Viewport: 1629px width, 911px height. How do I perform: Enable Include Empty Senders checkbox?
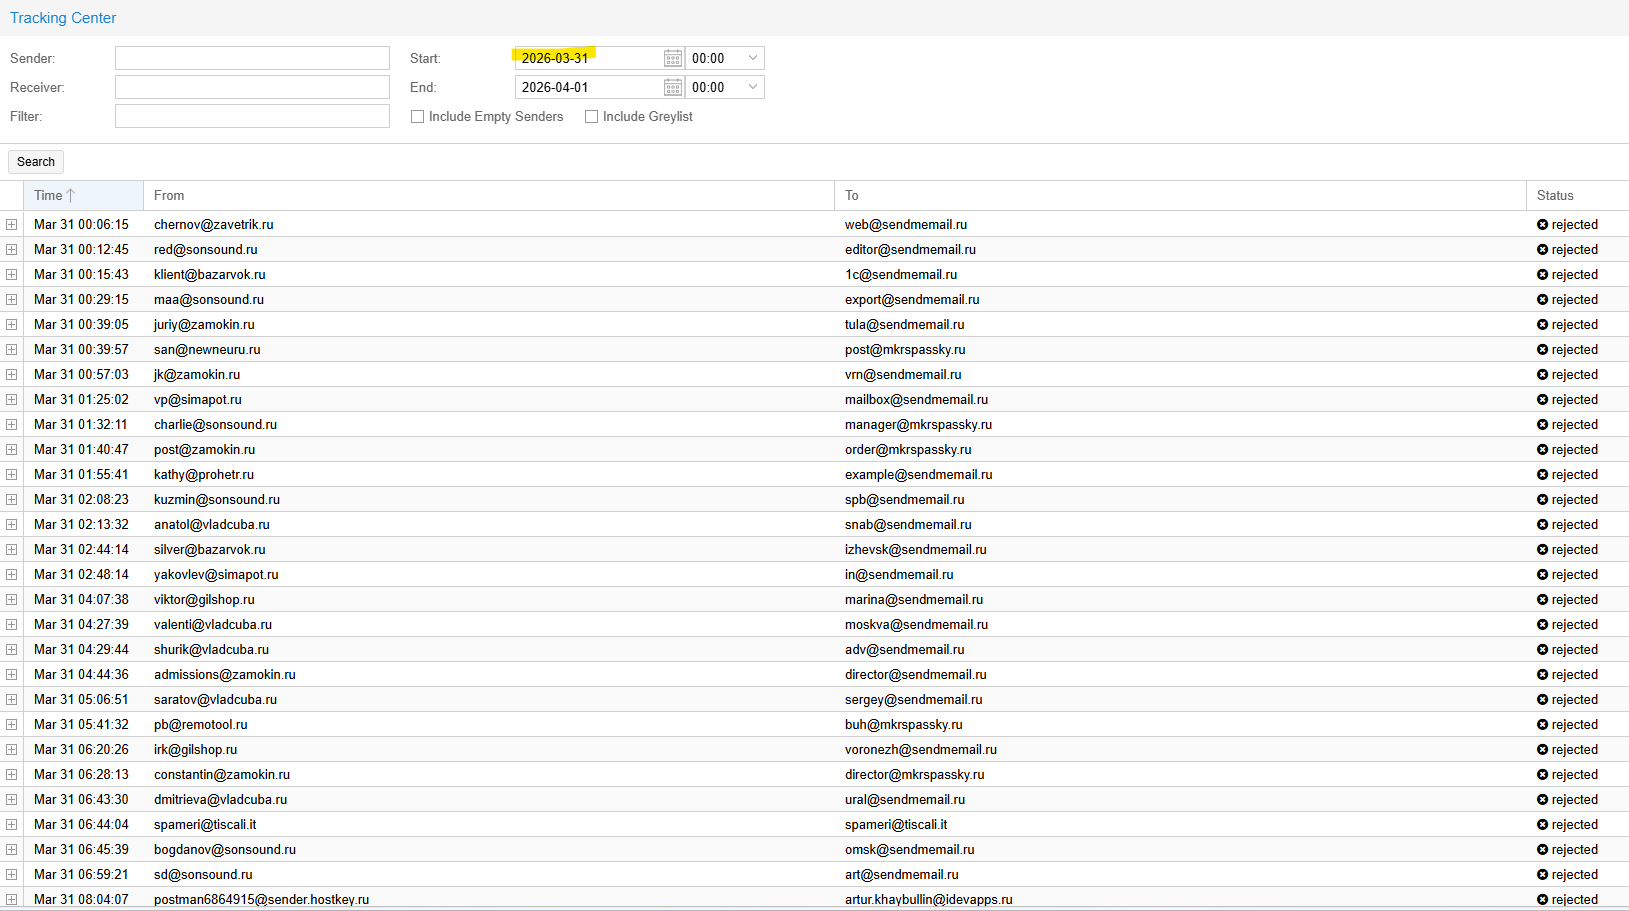point(418,117)
